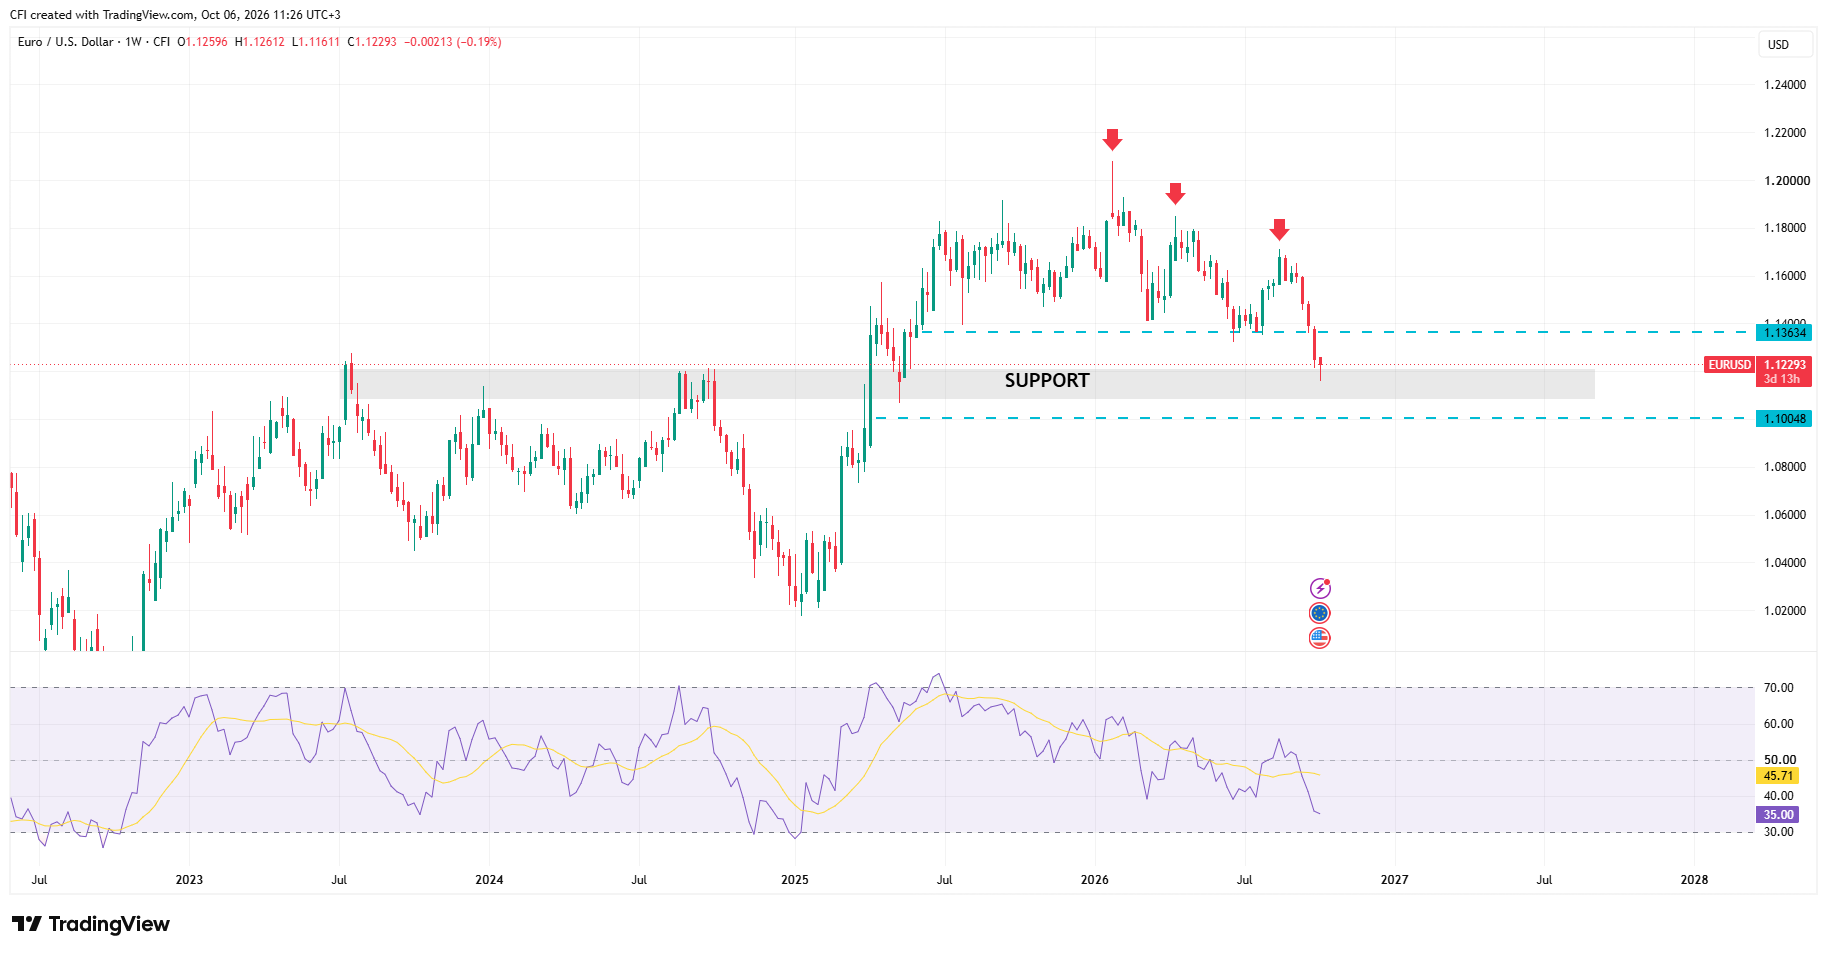1827x954 pixels.
Task: Click the 1.04000 price axis label
Action: tap(1785, 563)
